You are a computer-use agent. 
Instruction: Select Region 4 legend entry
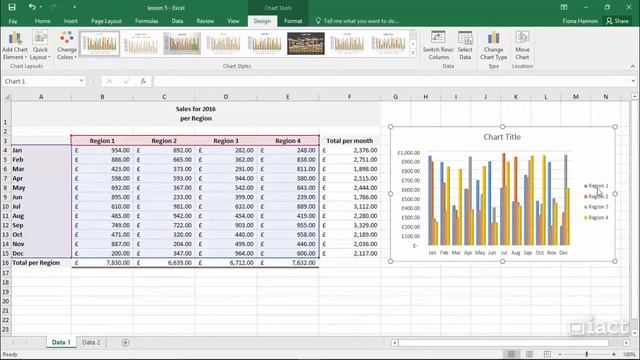[596, 218]
